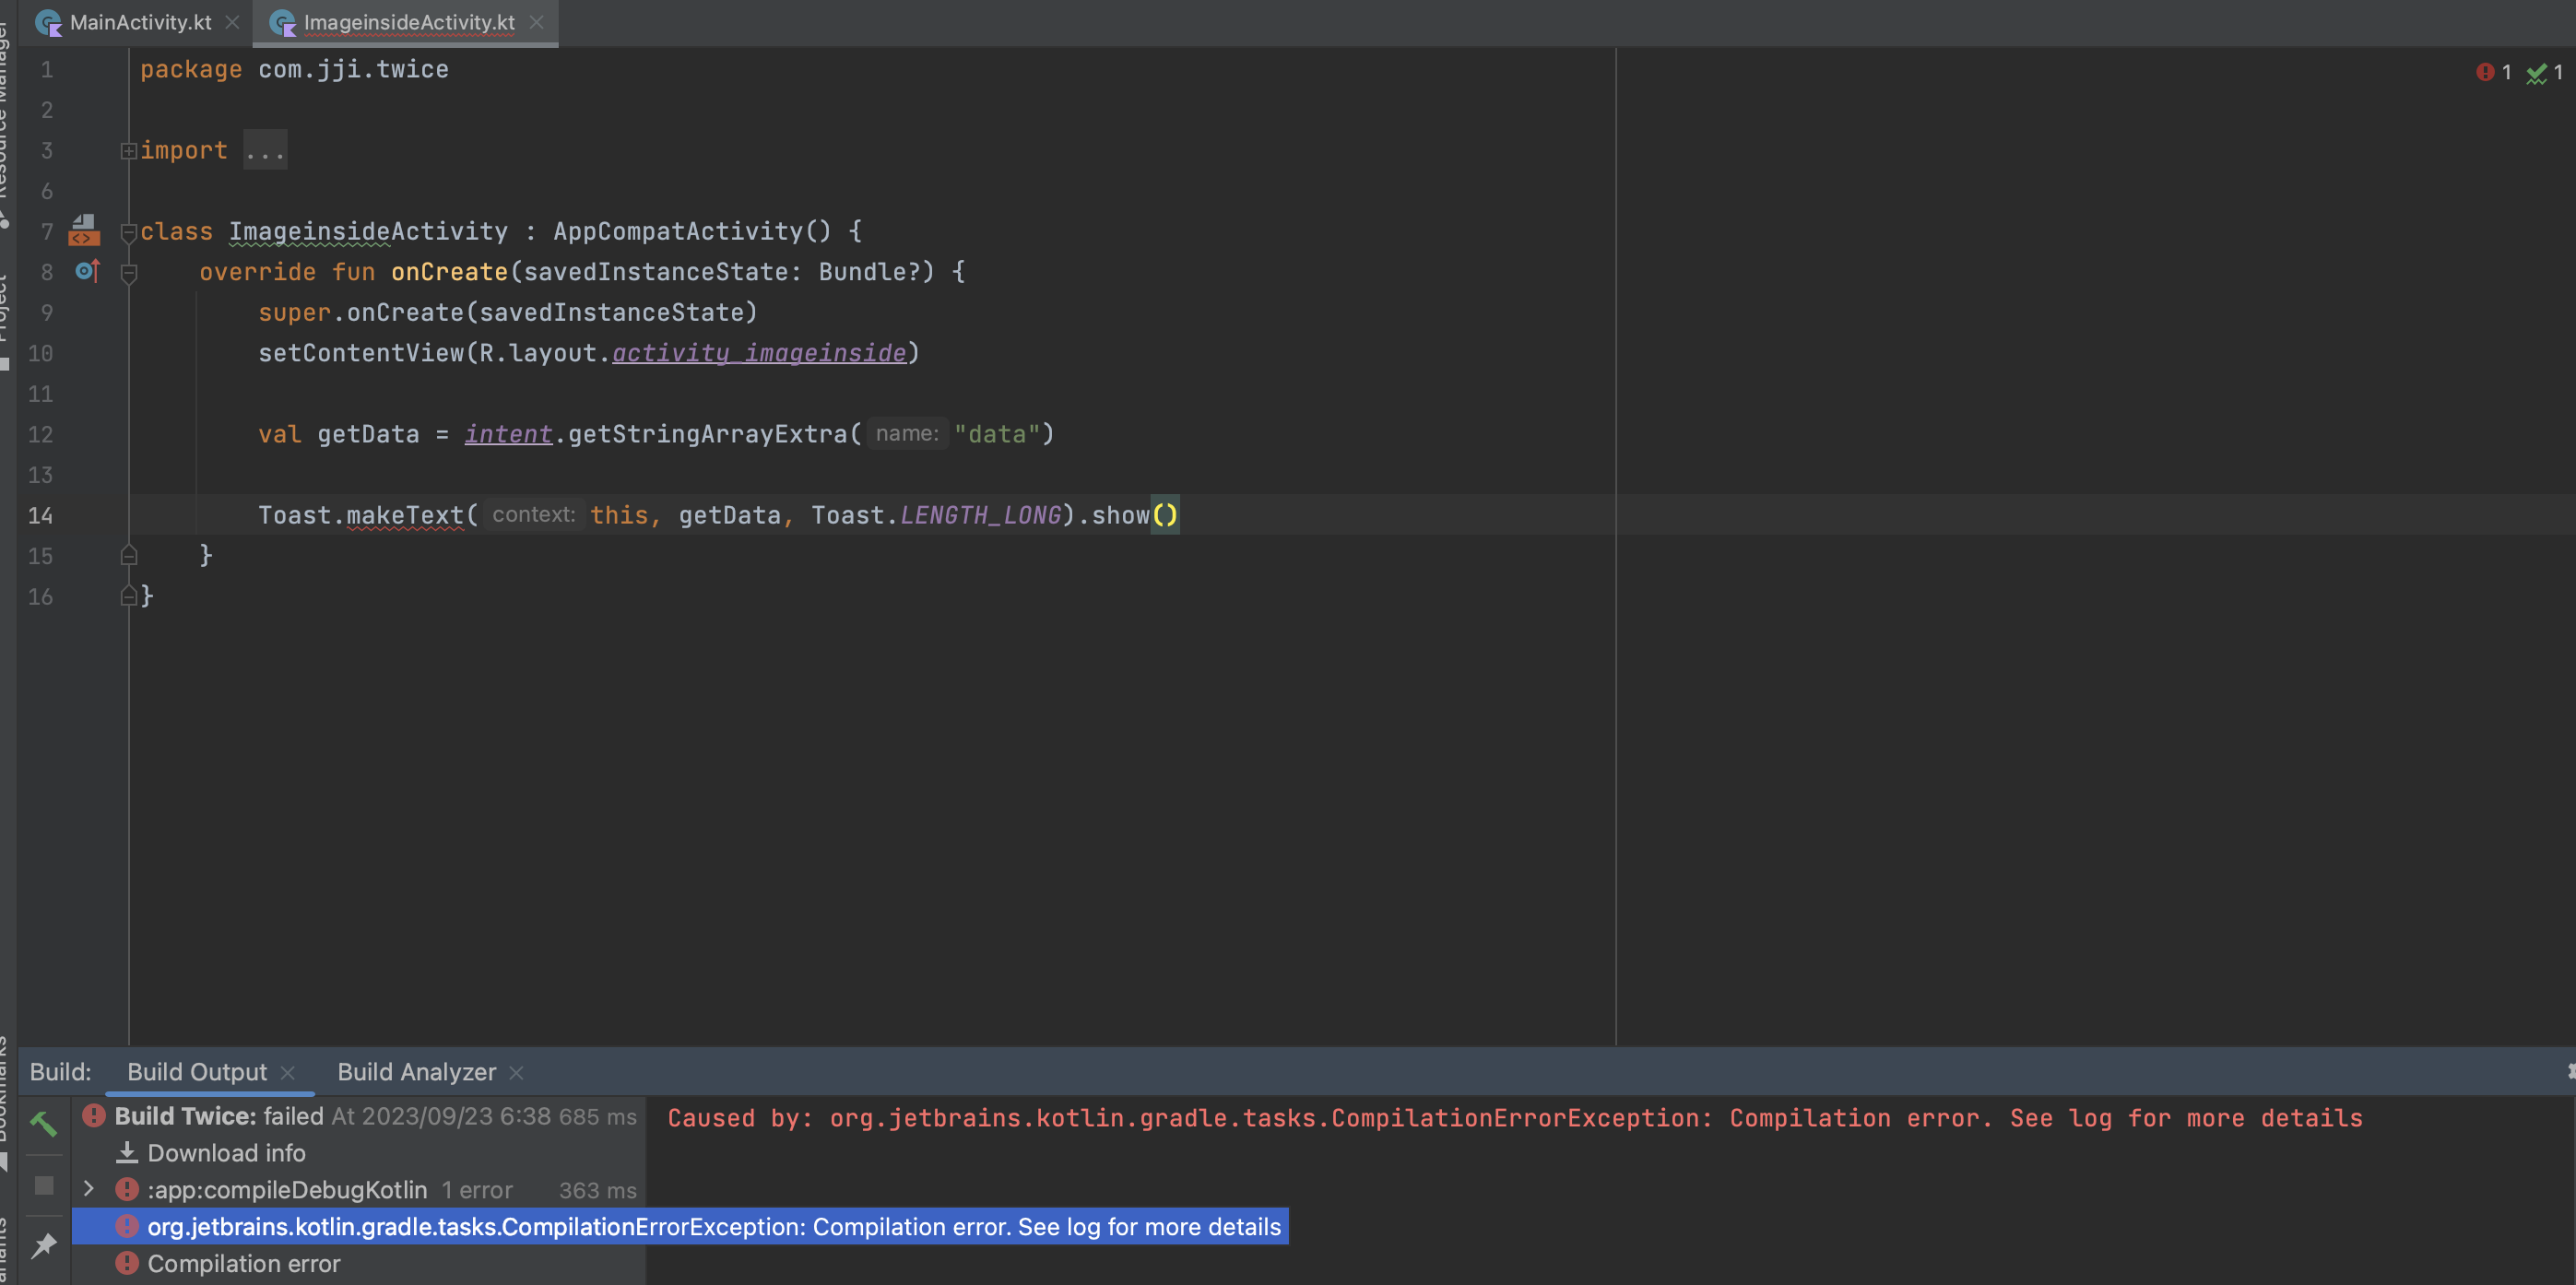Click the LENGTH_LONG constant
Image resolution: width=2576 pixels, height=1285 pixels.
[x=980, y=515]
